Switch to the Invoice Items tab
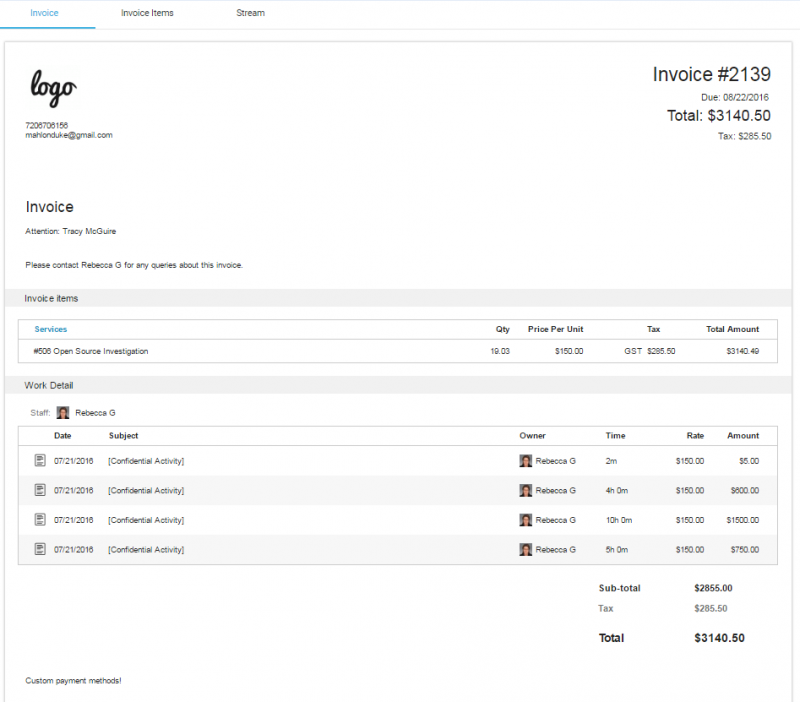800x702 pixels. coord(147,13)
